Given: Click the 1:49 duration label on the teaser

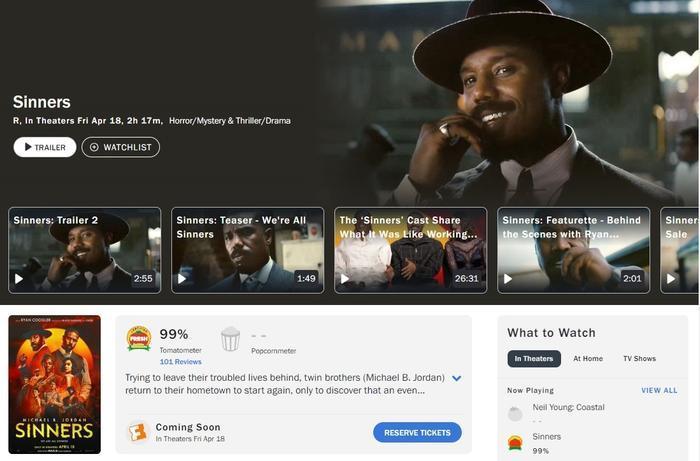Looking at the screenshot, I should pyautogui.click(x=306, y=278).
